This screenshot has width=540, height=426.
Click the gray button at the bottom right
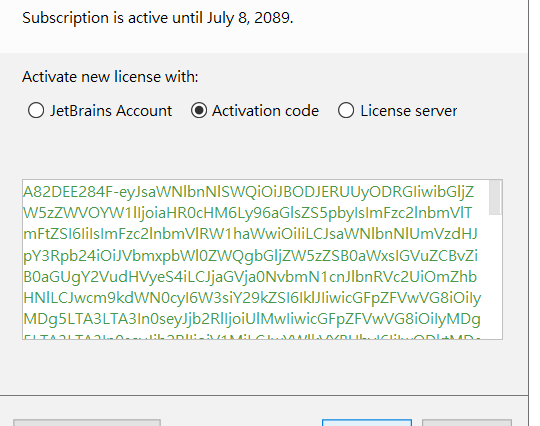point(467,423)
